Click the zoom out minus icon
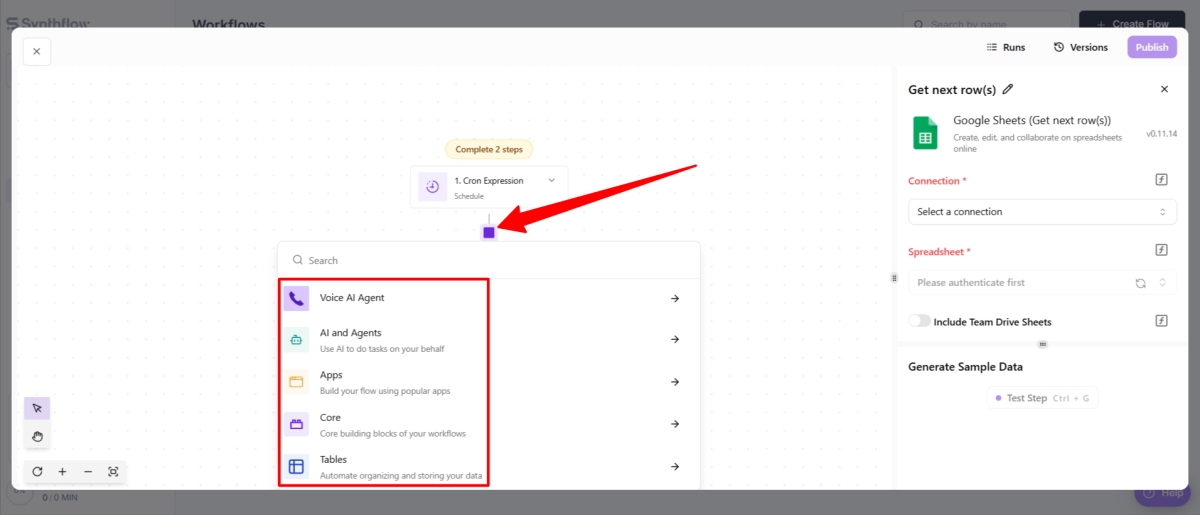 (x=88, y=471)
